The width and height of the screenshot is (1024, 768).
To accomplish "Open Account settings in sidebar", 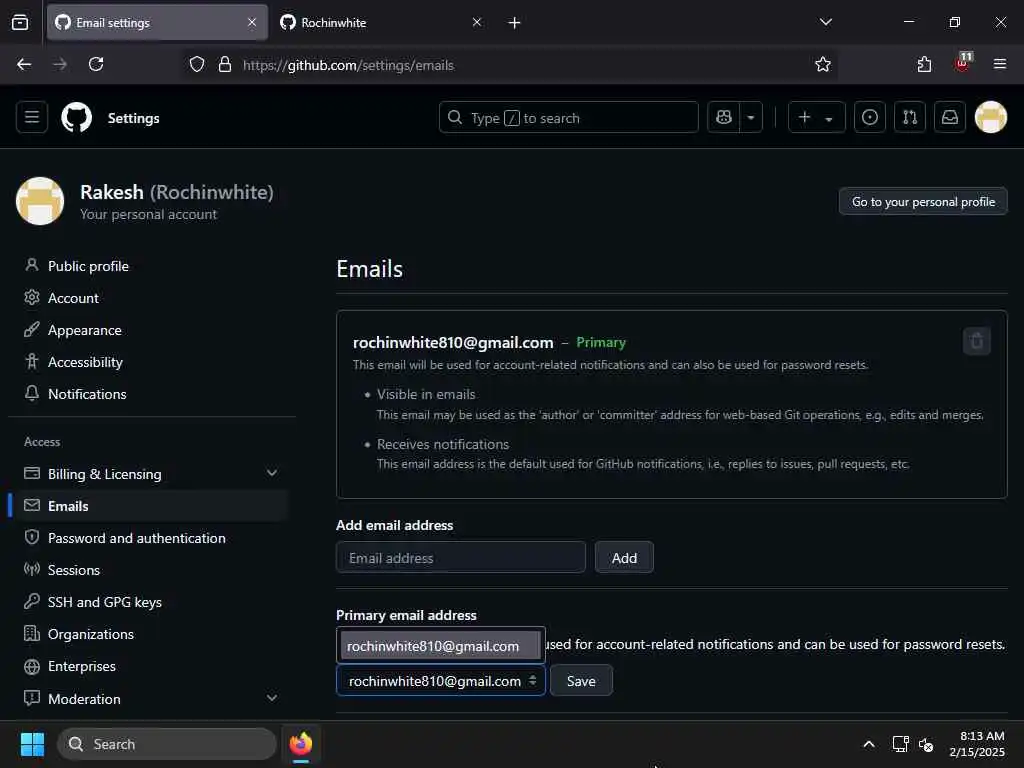I will coord(73,298).
